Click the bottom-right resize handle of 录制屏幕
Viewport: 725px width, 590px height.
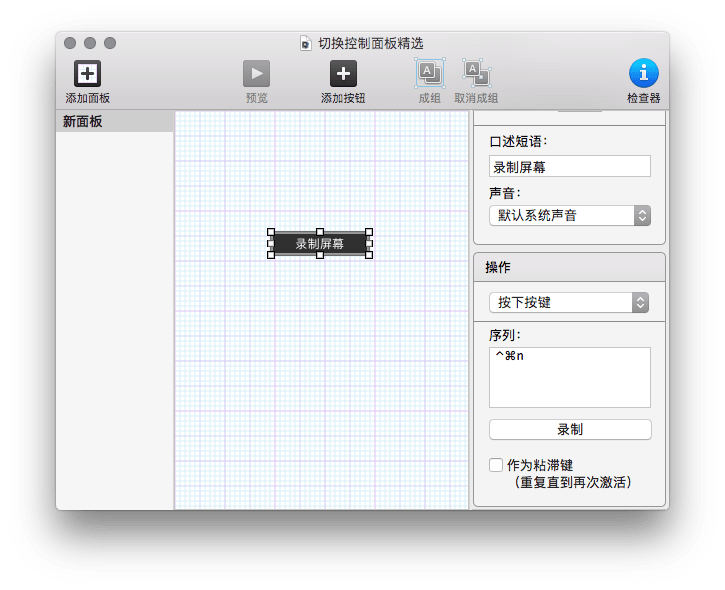tap(369, 255)
